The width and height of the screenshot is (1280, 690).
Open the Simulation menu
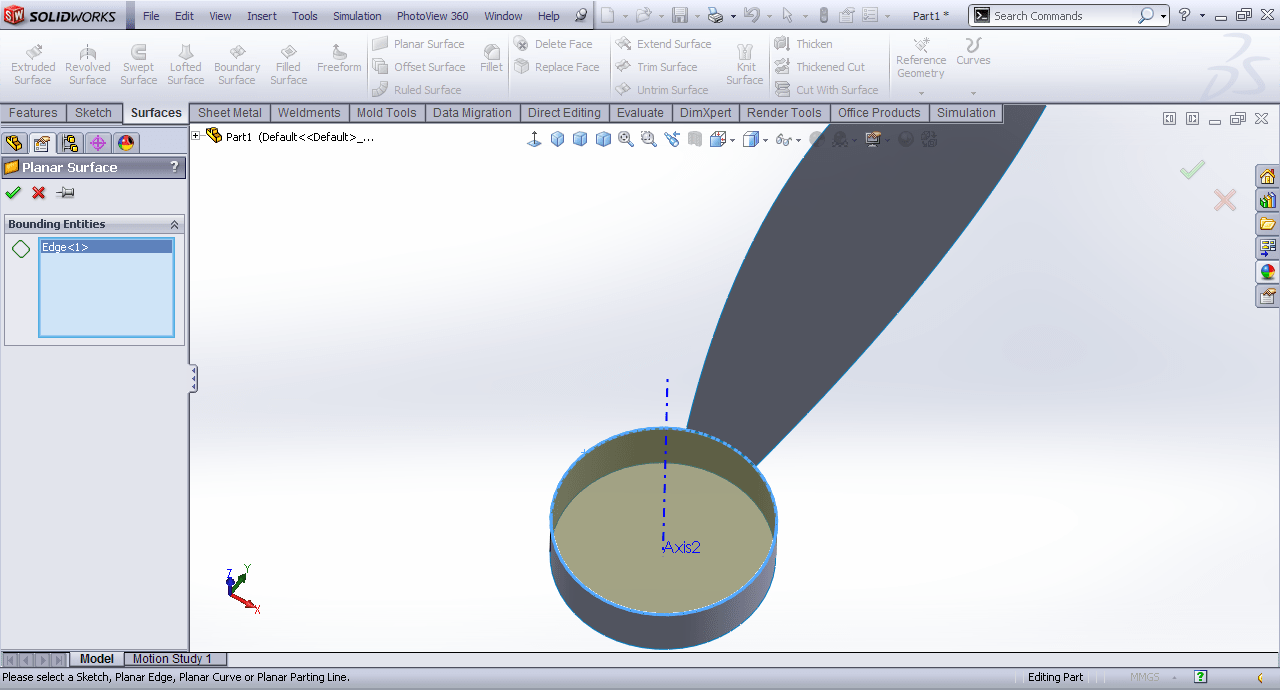point(357,16)
